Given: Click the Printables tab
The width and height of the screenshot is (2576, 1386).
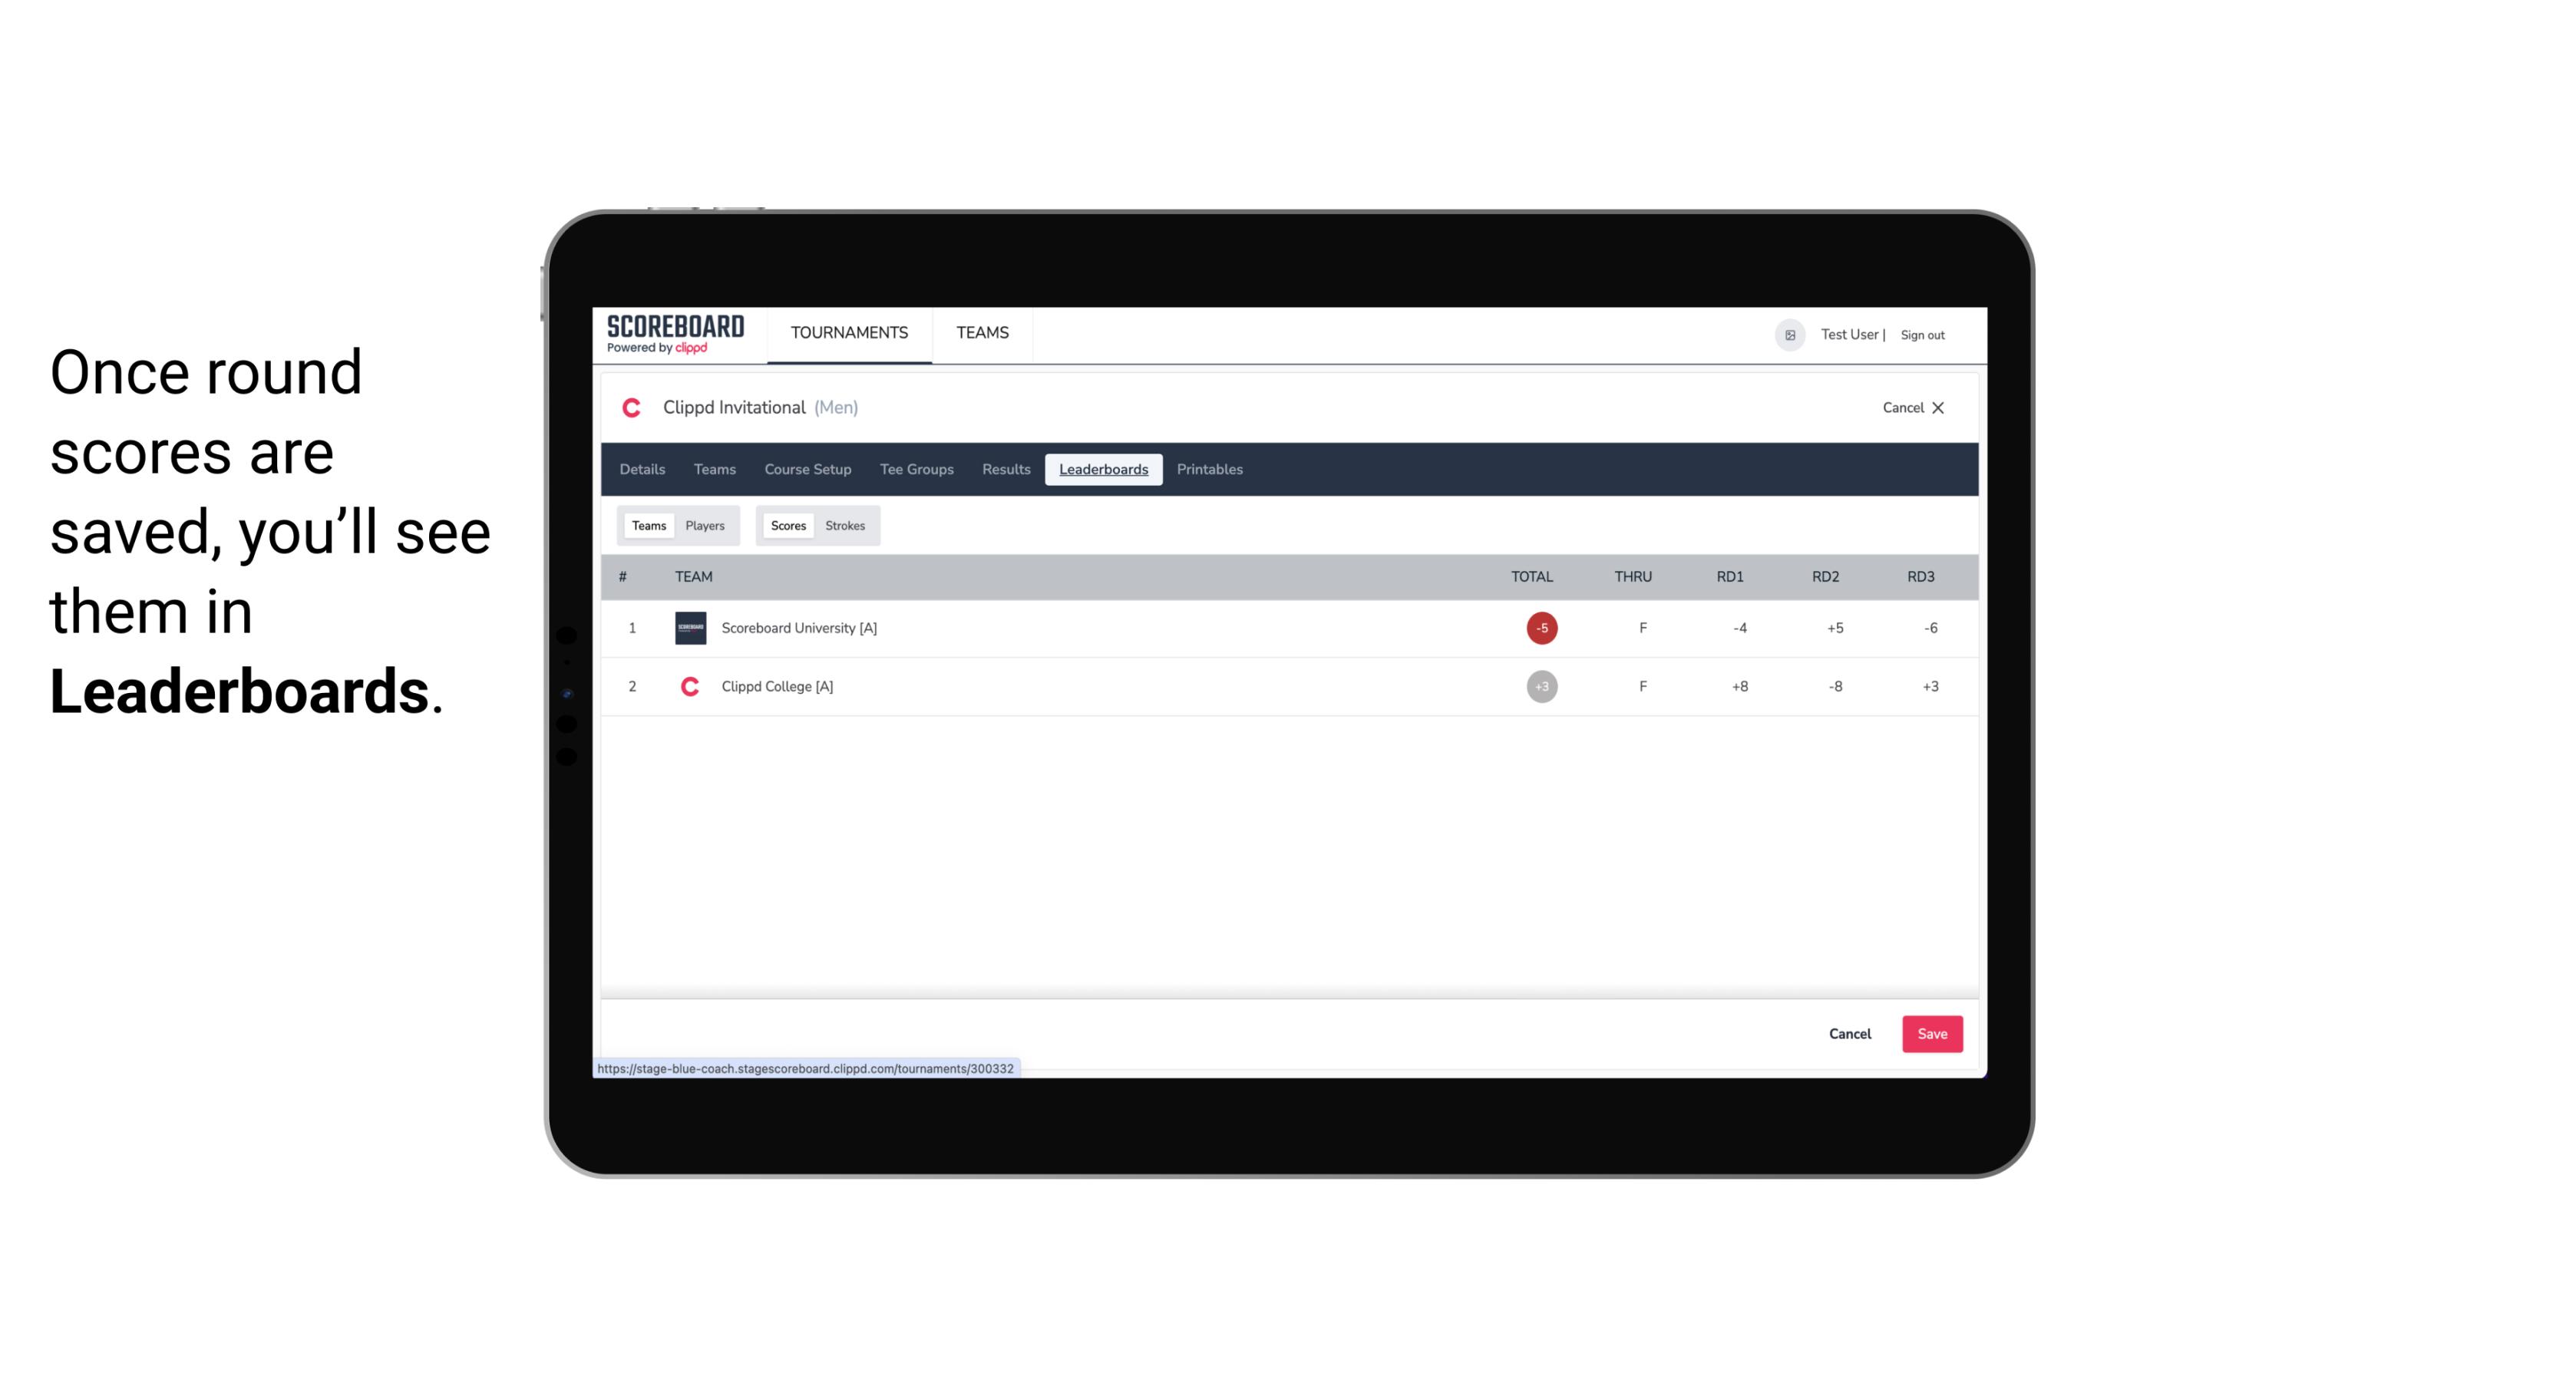Looking at the screenshot, I should tap(1209, 470).
